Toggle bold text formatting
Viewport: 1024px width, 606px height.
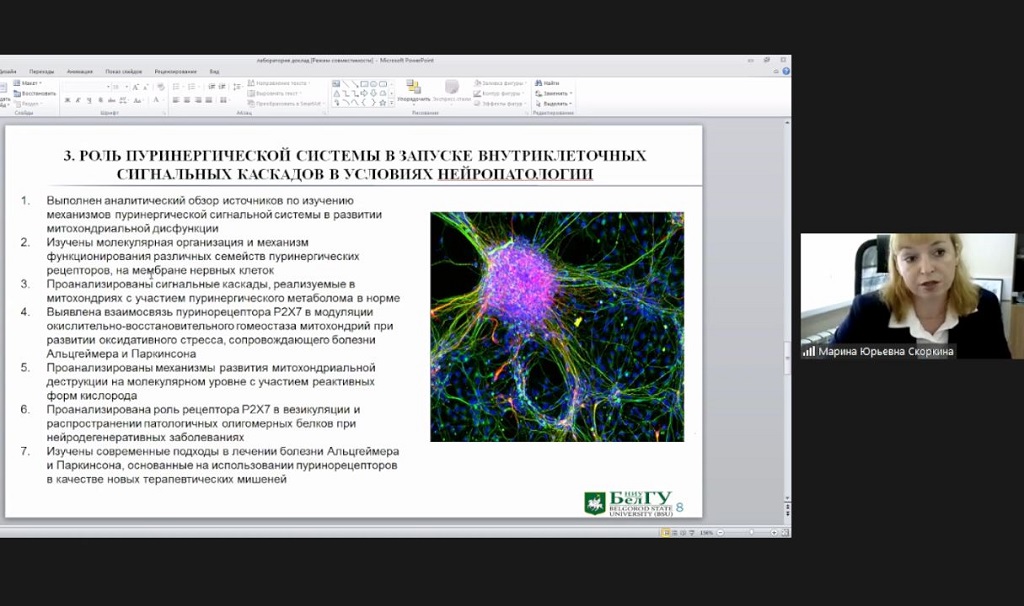tap(67, 100)
